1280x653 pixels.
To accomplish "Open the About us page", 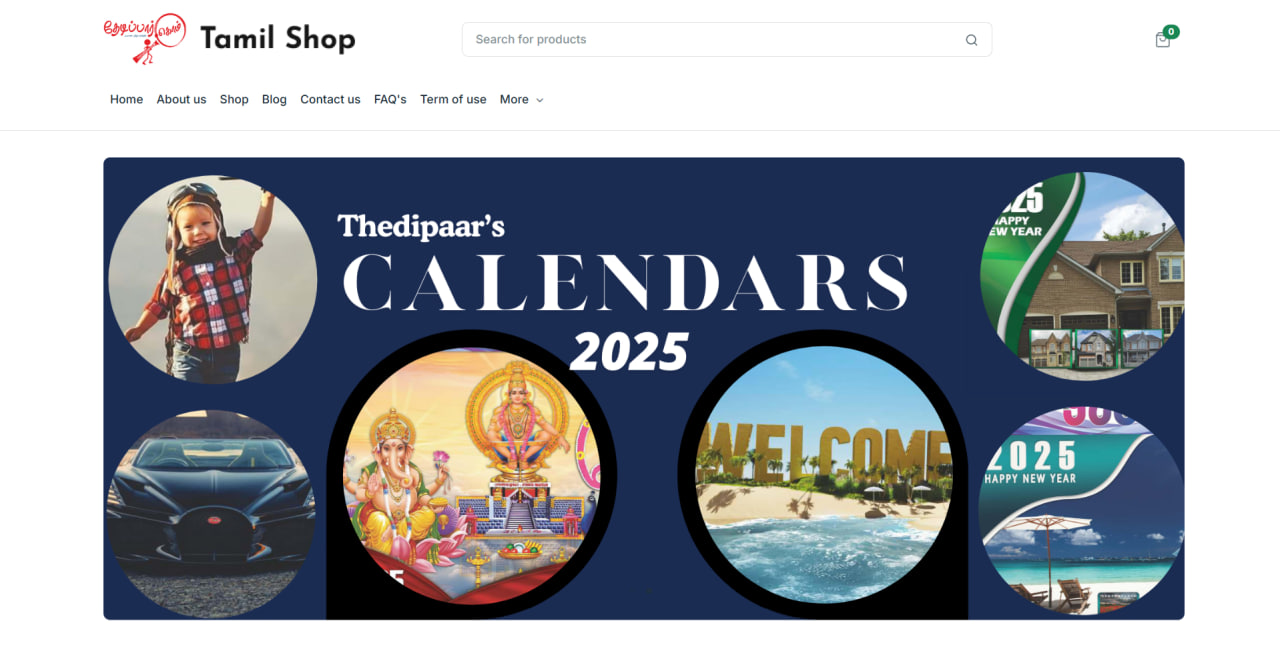I will (181, 100).
